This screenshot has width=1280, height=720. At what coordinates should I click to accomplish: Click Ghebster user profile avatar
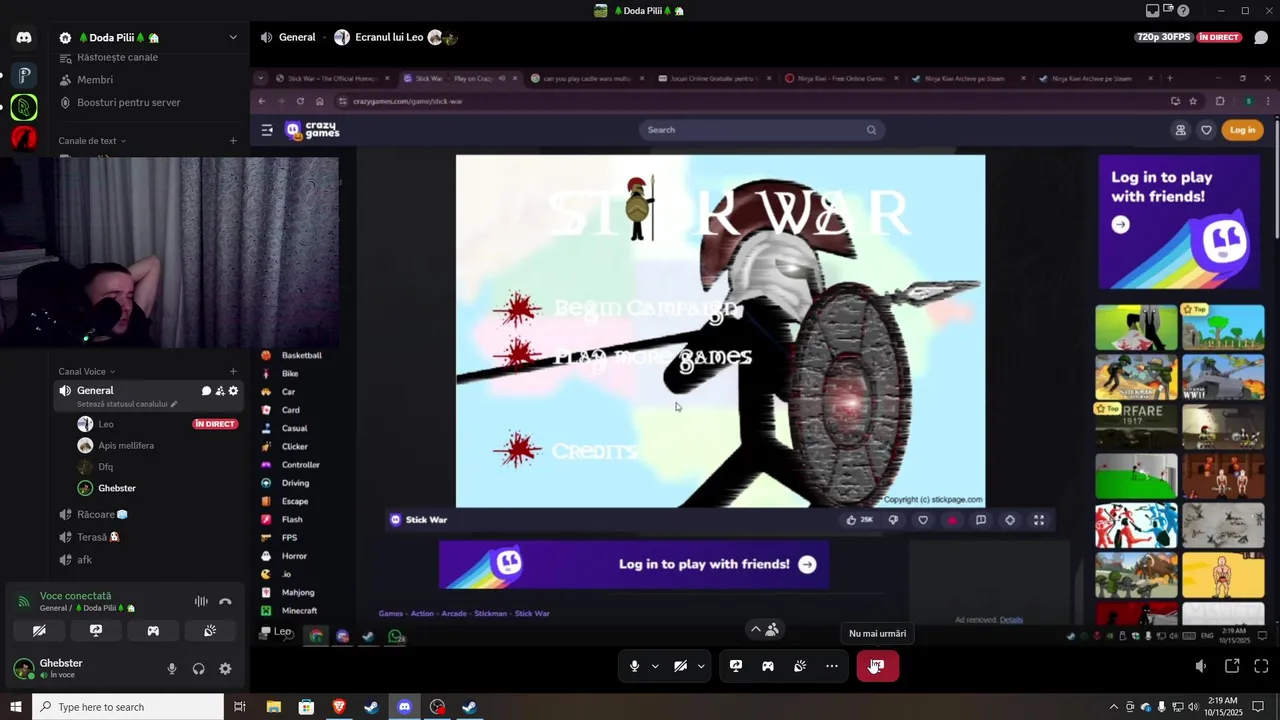[23, 669]
